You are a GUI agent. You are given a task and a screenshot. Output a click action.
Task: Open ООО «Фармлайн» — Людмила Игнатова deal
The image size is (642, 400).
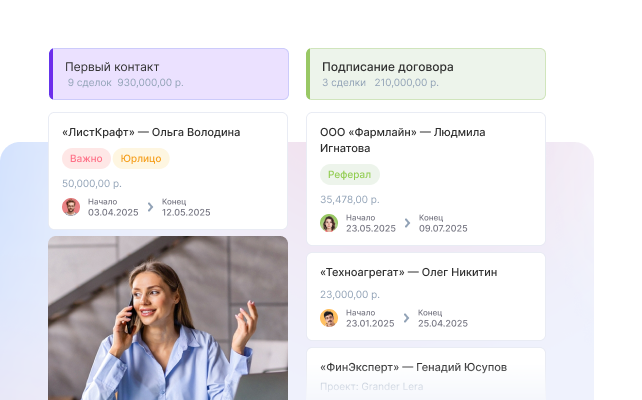click(x=426, y=179)
